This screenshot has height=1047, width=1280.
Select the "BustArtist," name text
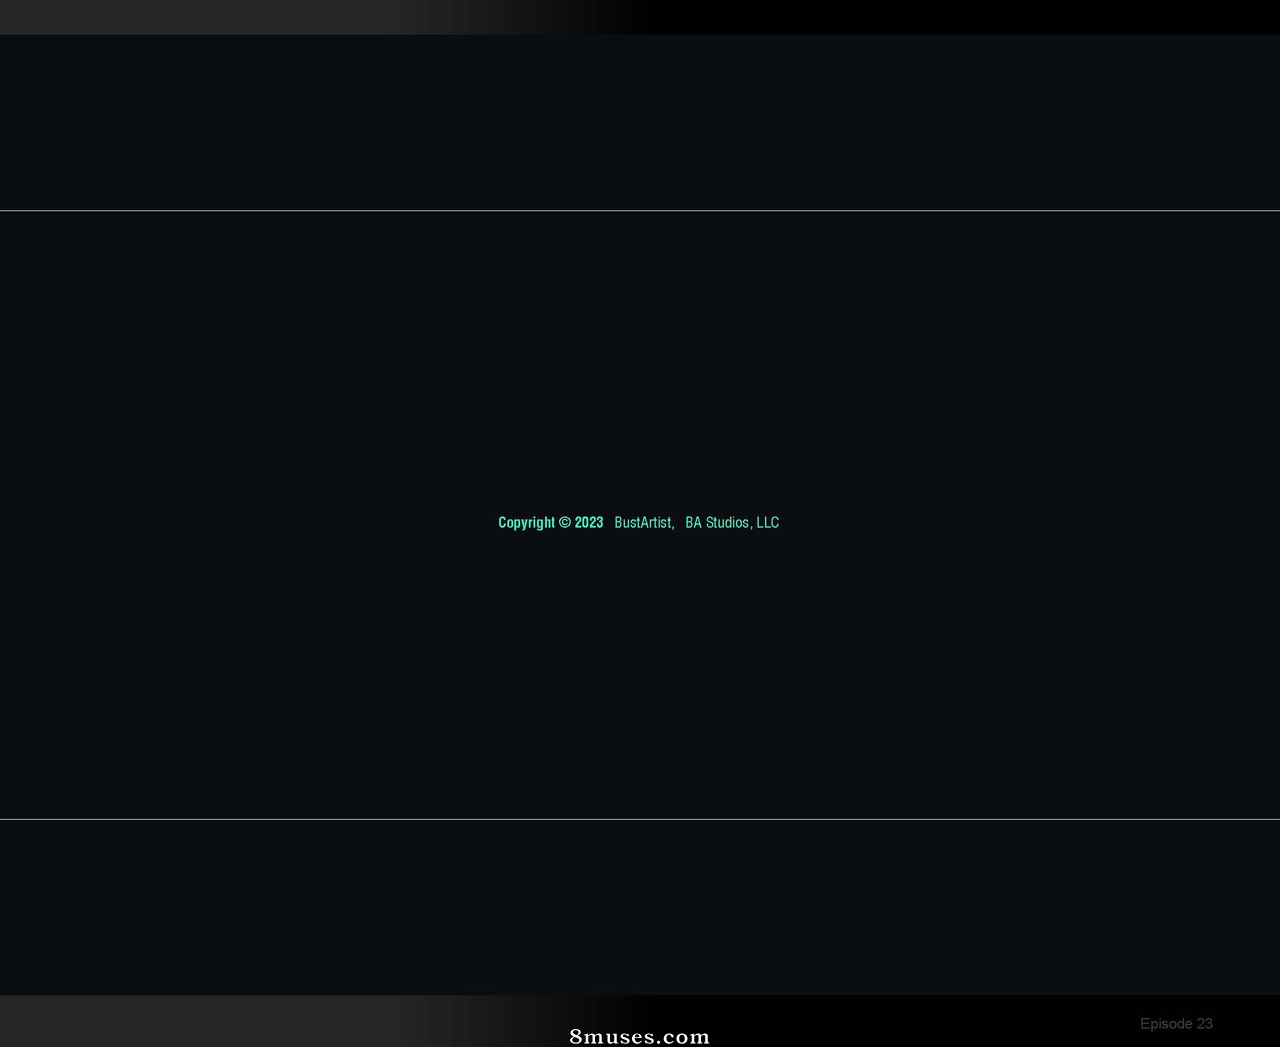(644, 523)
